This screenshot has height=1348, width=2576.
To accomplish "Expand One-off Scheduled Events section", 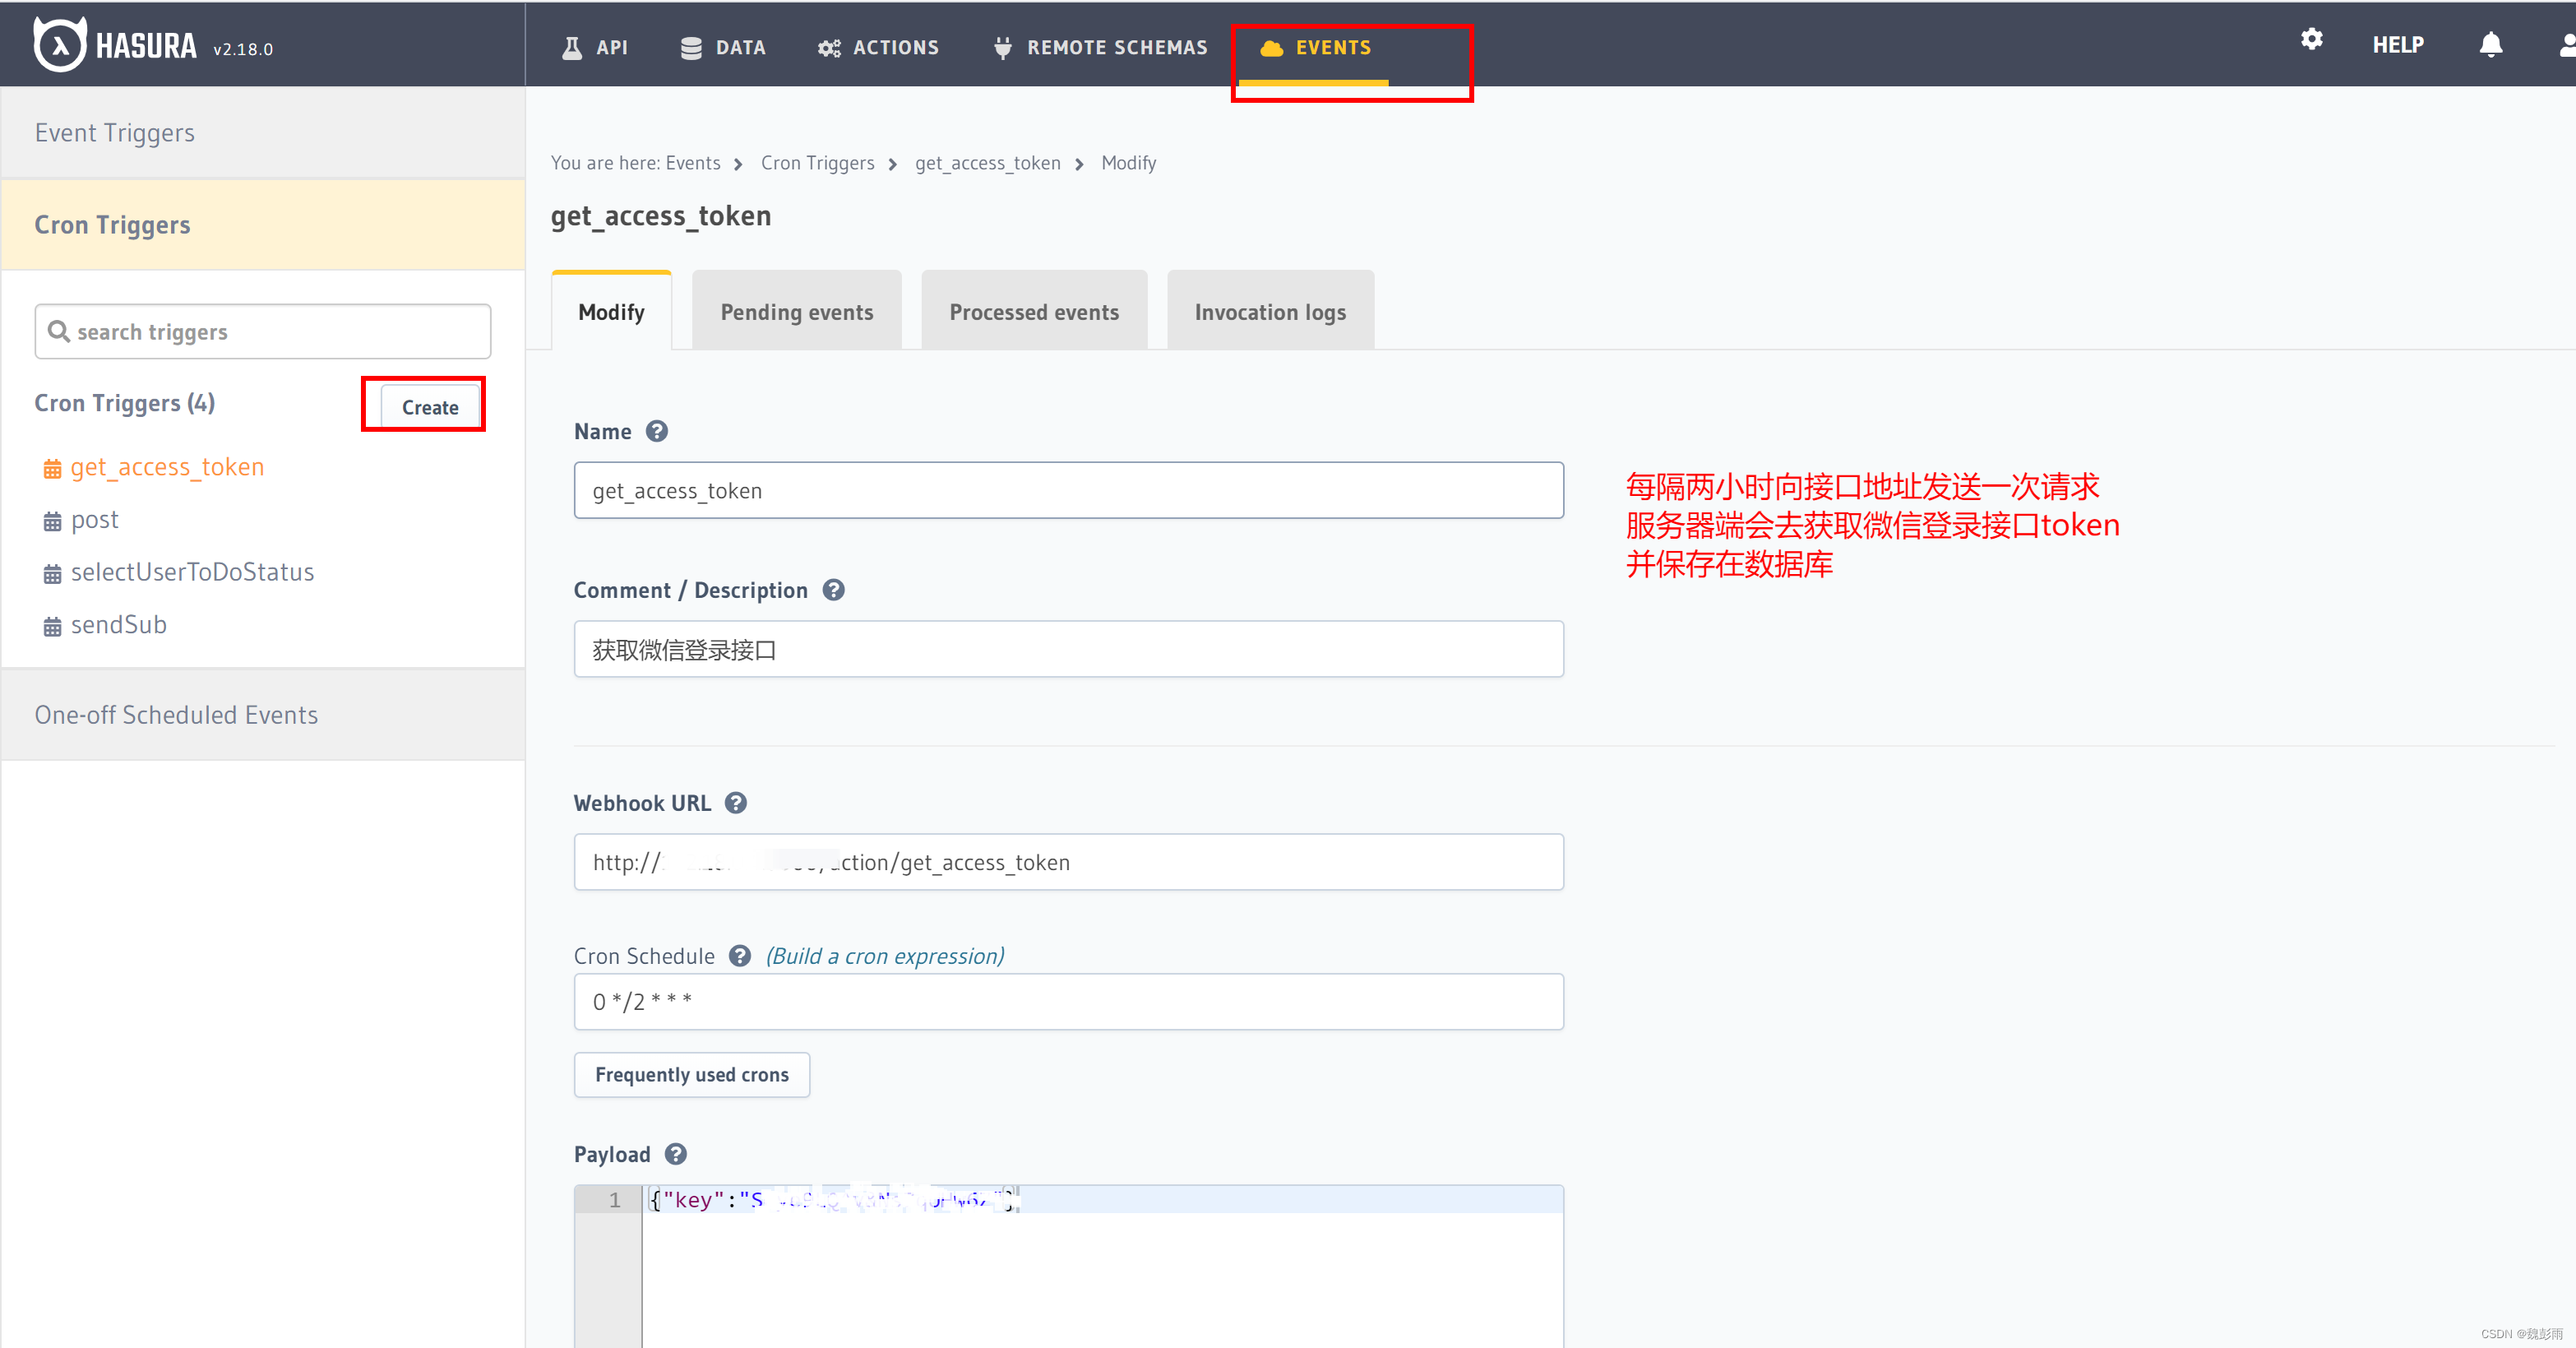I will coord(176,714).
